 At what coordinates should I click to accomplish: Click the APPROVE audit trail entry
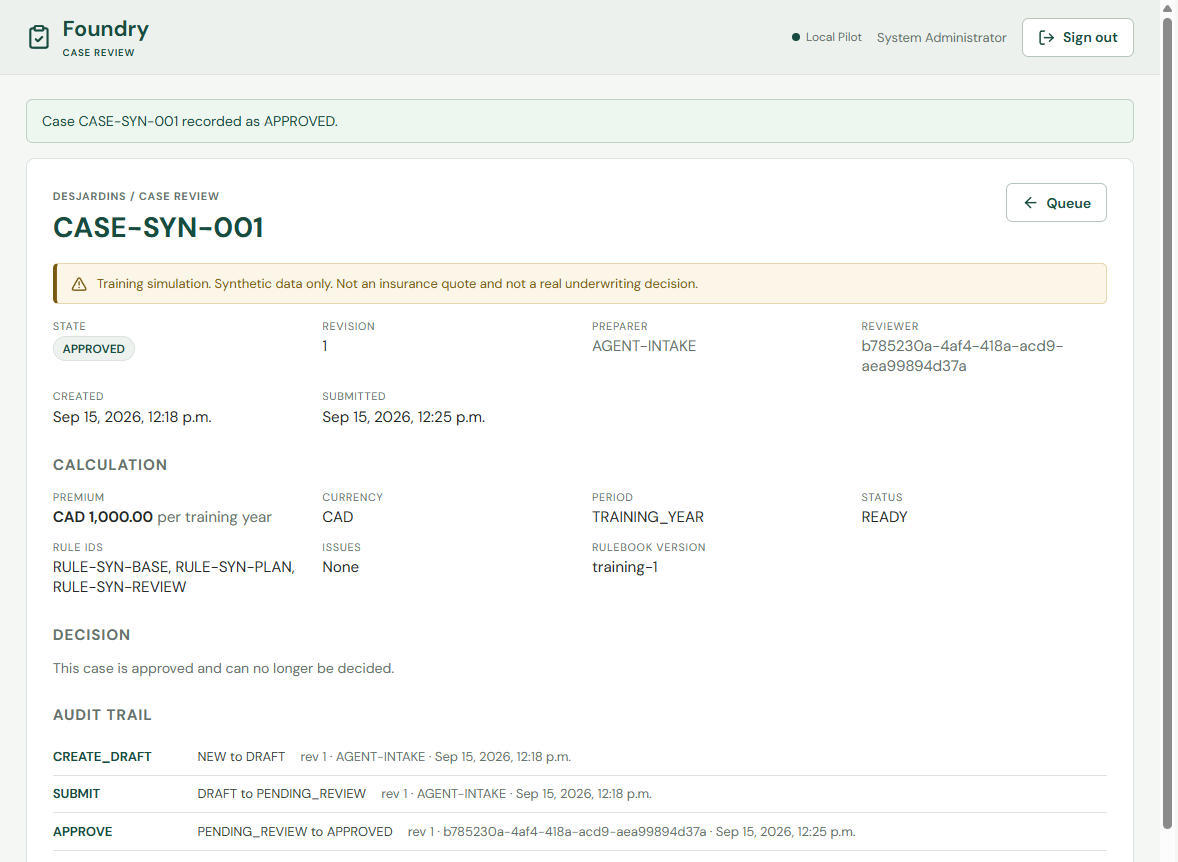tap(579, 832)
